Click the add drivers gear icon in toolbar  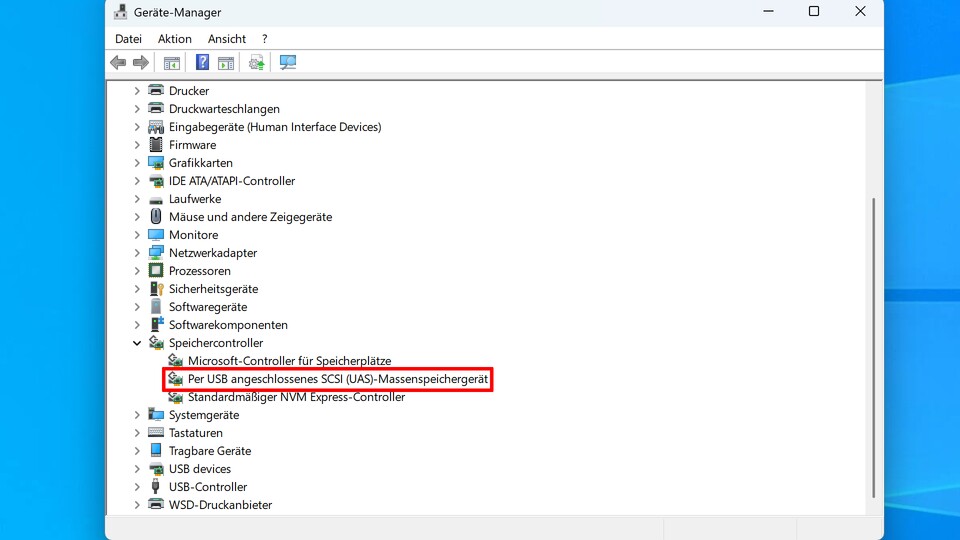(x=257, y=62)
